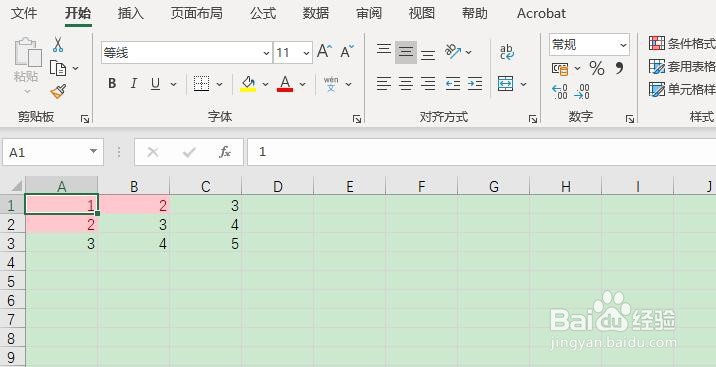Screen dimensions: 716x367
Task: Click increase indent icon
Action: click(475, 84)
